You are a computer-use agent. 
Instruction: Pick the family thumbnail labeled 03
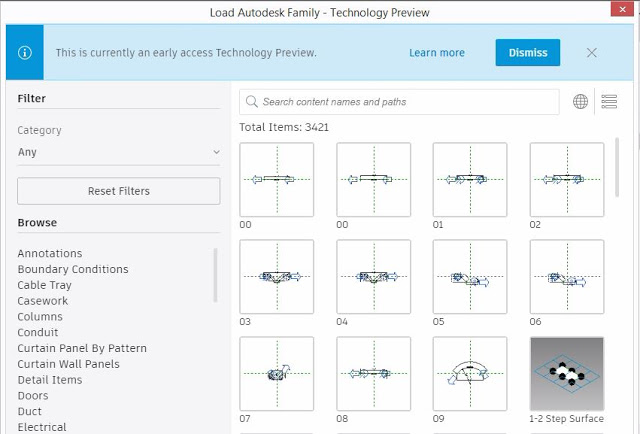pyautogui.click(x=277, y=276)
